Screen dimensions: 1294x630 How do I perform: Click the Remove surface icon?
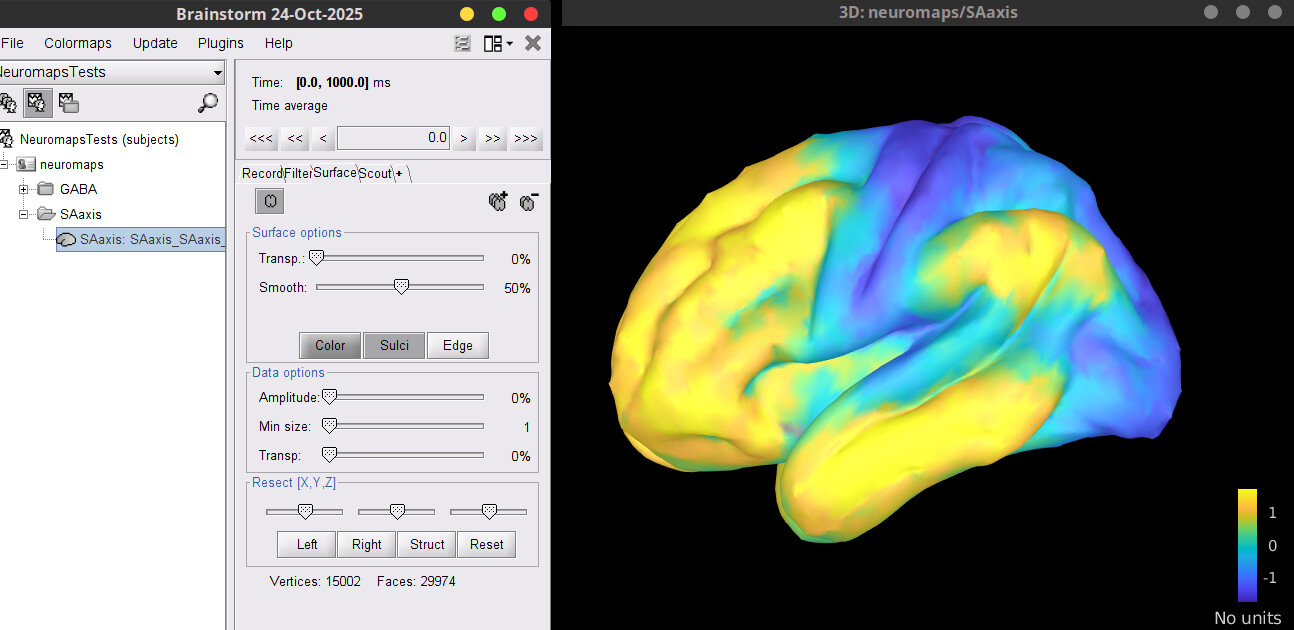tap(529, 201)
